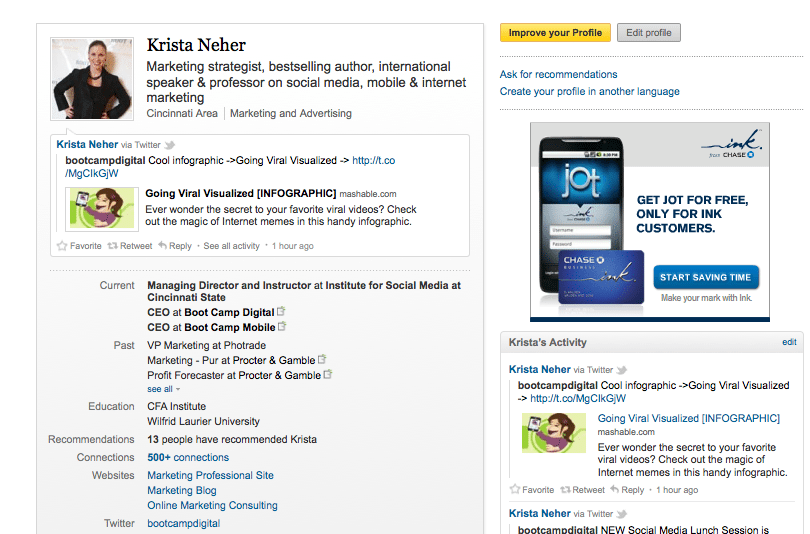810x534 pixels.
Task: Open Online Marketing Consulting website link
Action: 212,506
